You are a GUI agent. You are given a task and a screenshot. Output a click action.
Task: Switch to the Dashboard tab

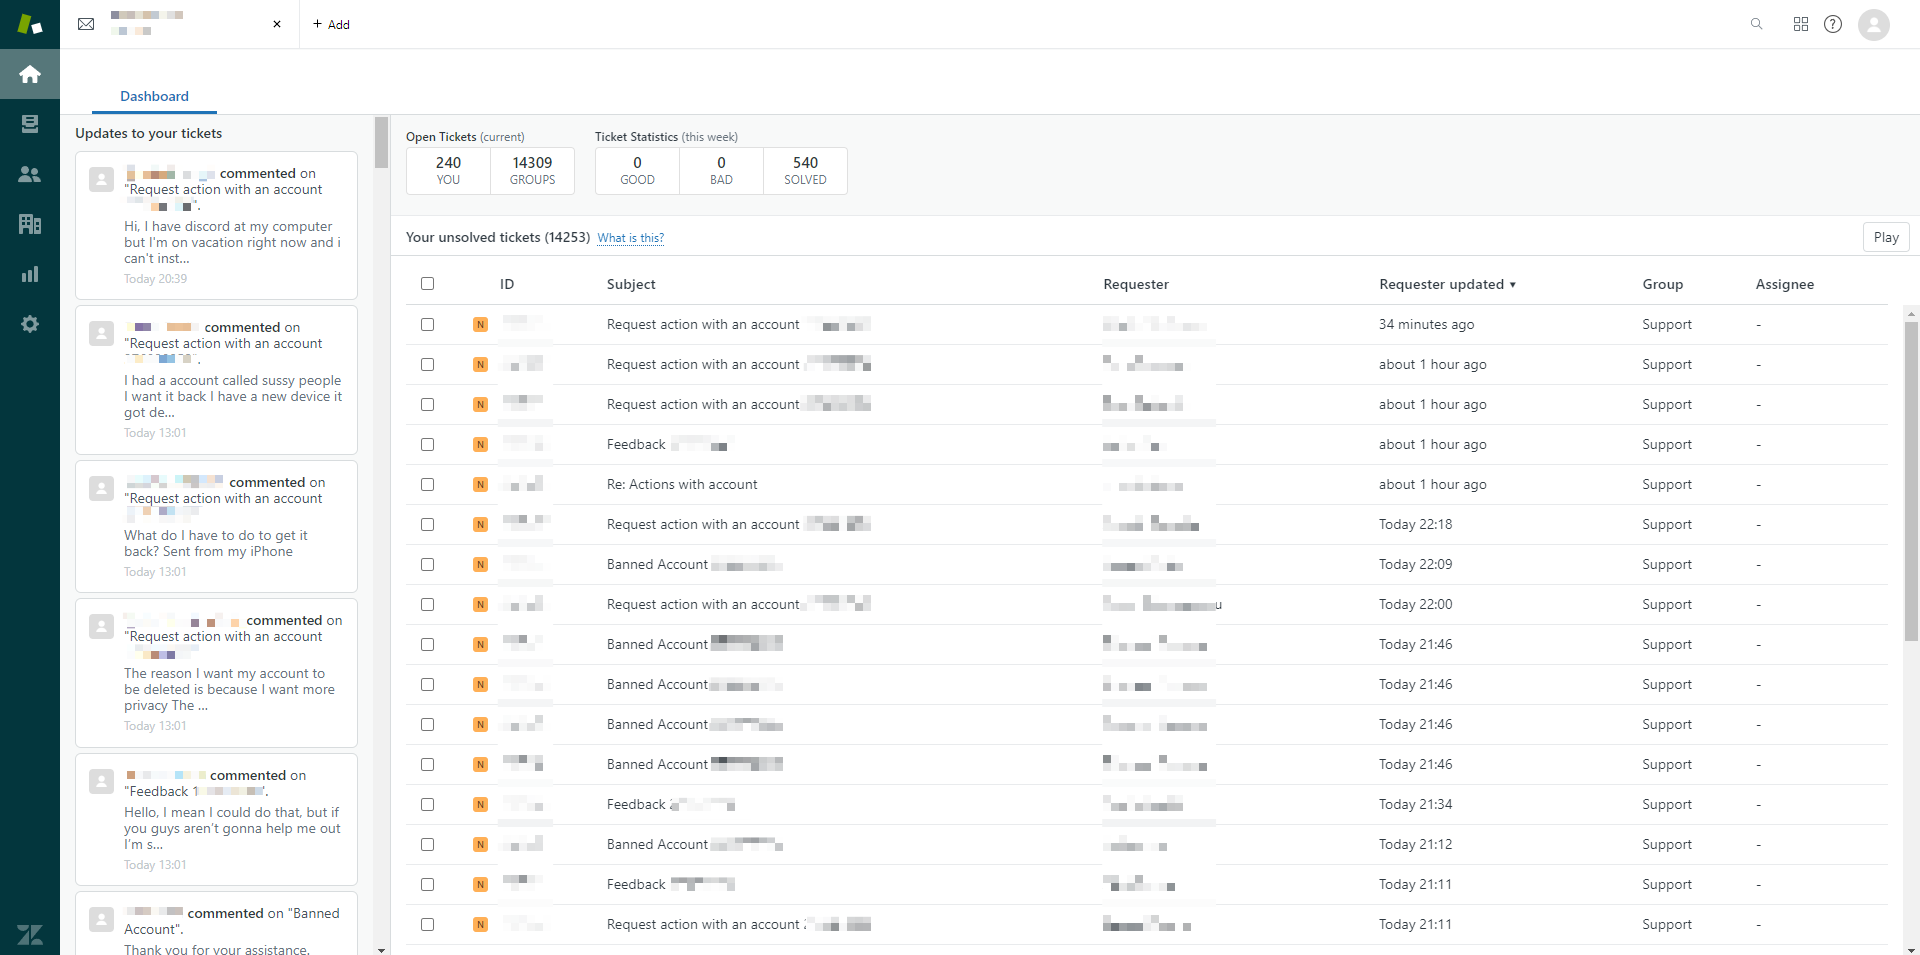154,96
